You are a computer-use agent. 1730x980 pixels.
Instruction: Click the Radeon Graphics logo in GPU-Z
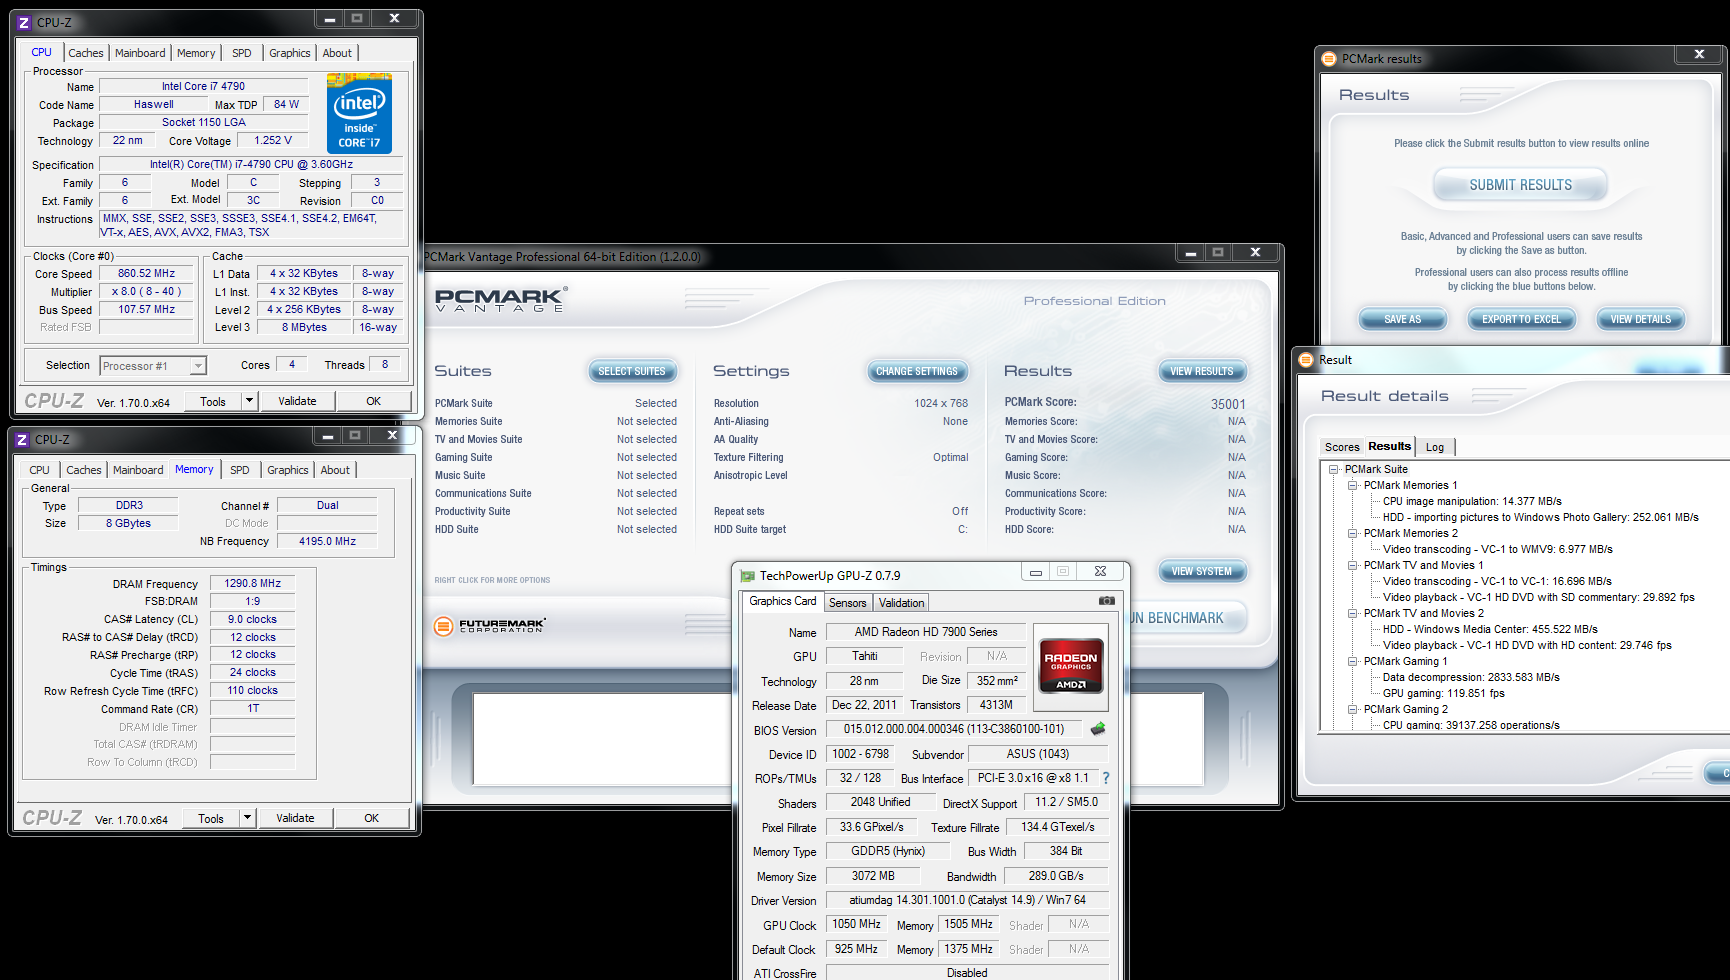1071,666
